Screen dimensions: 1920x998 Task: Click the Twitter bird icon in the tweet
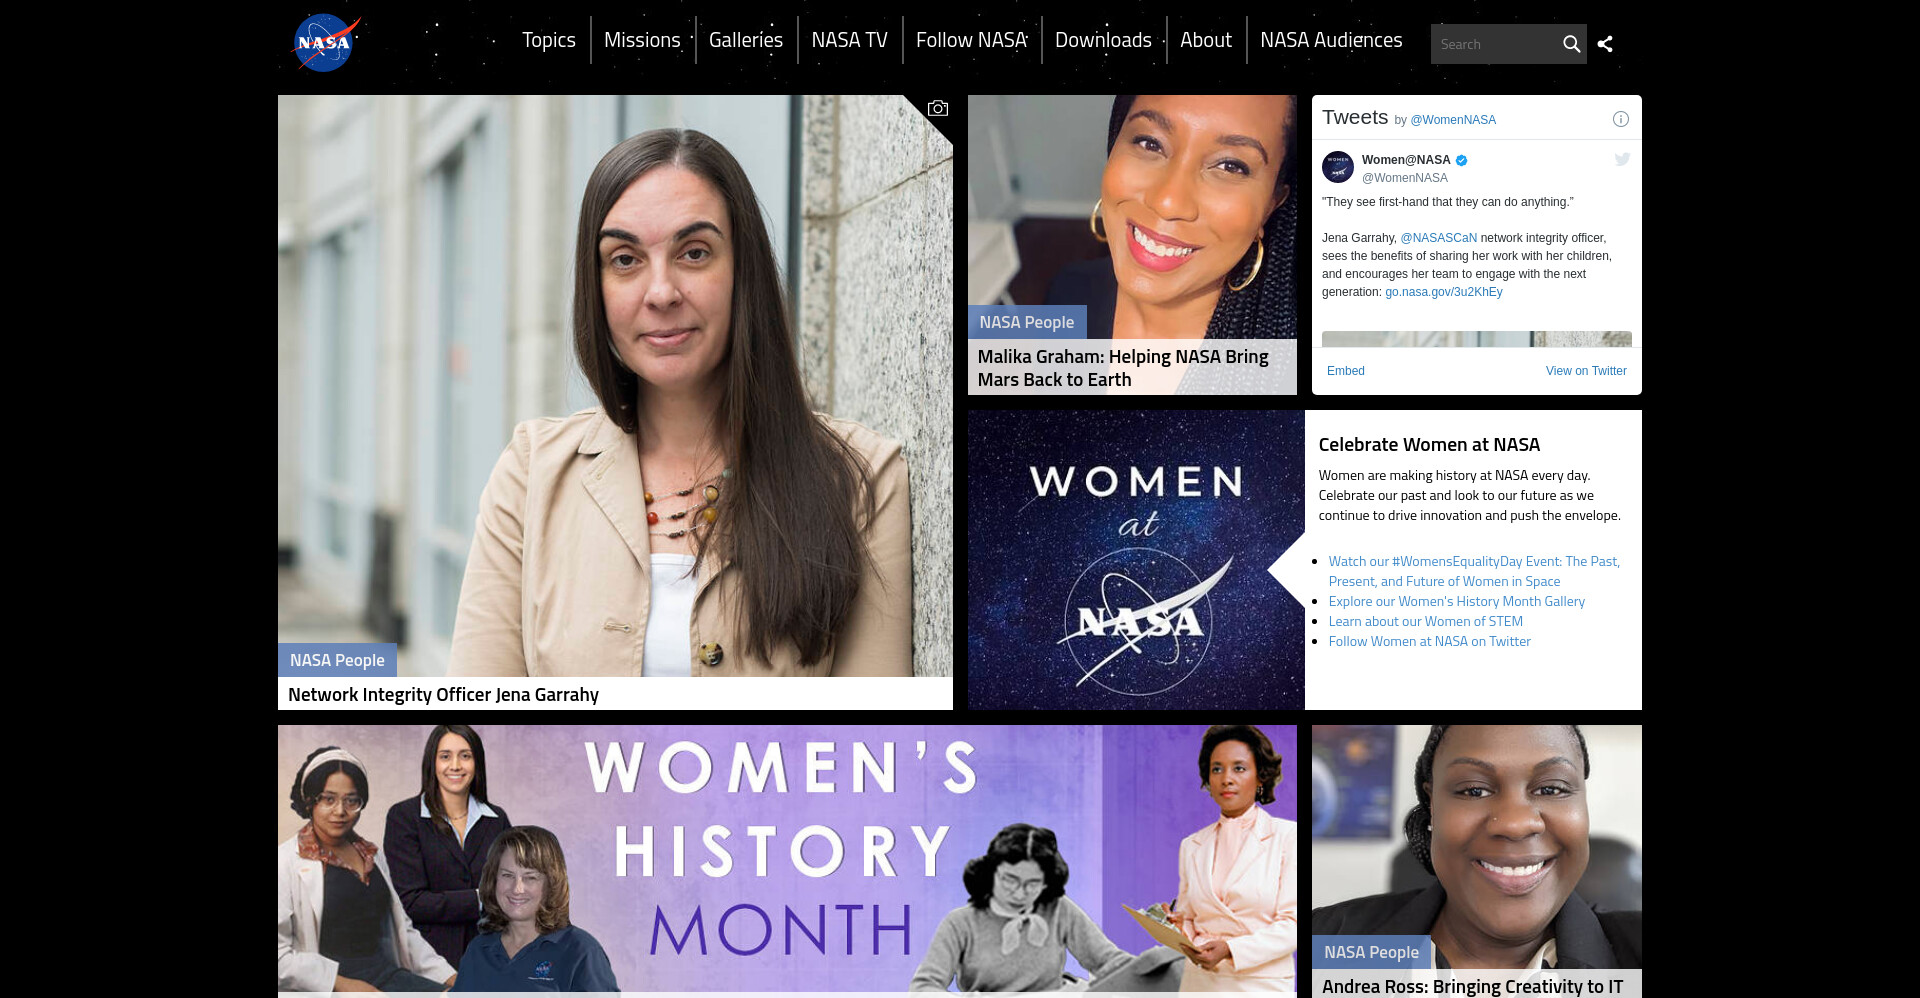pos(1622,159)
